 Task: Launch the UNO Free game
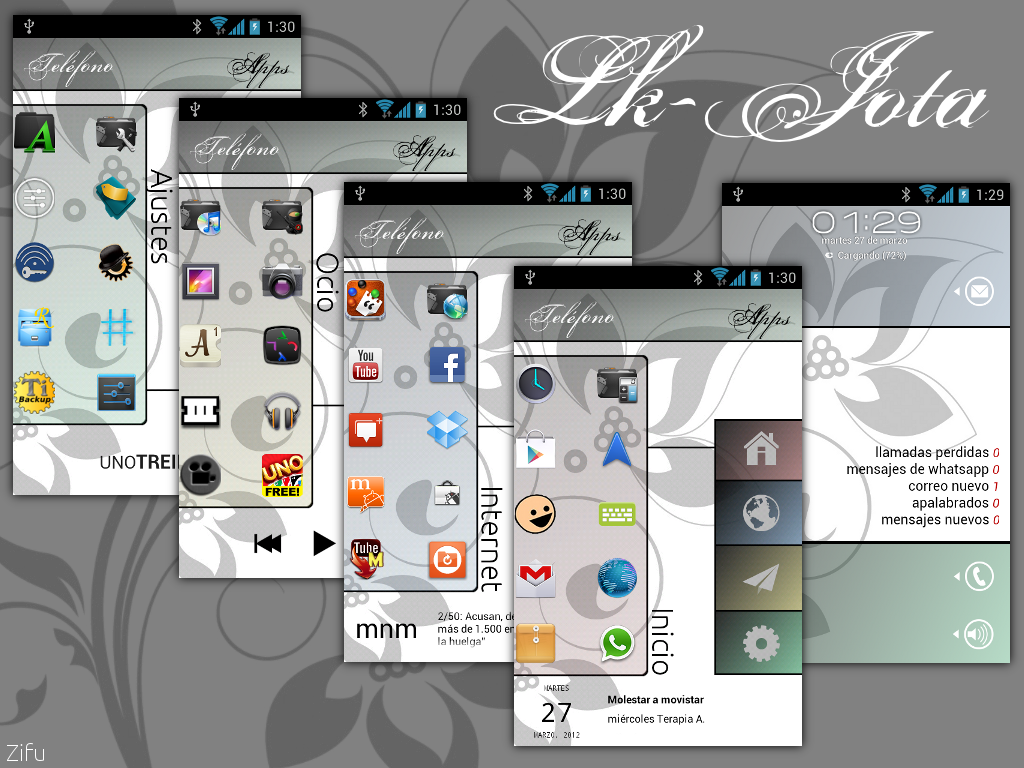pyautogui.click(x=282, y=476)
